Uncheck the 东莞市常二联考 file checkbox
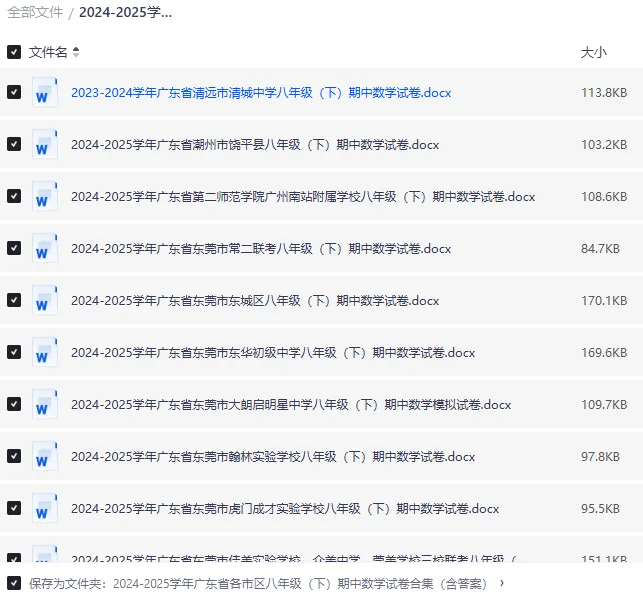This screenshot has height=596, width=643. 14,248
